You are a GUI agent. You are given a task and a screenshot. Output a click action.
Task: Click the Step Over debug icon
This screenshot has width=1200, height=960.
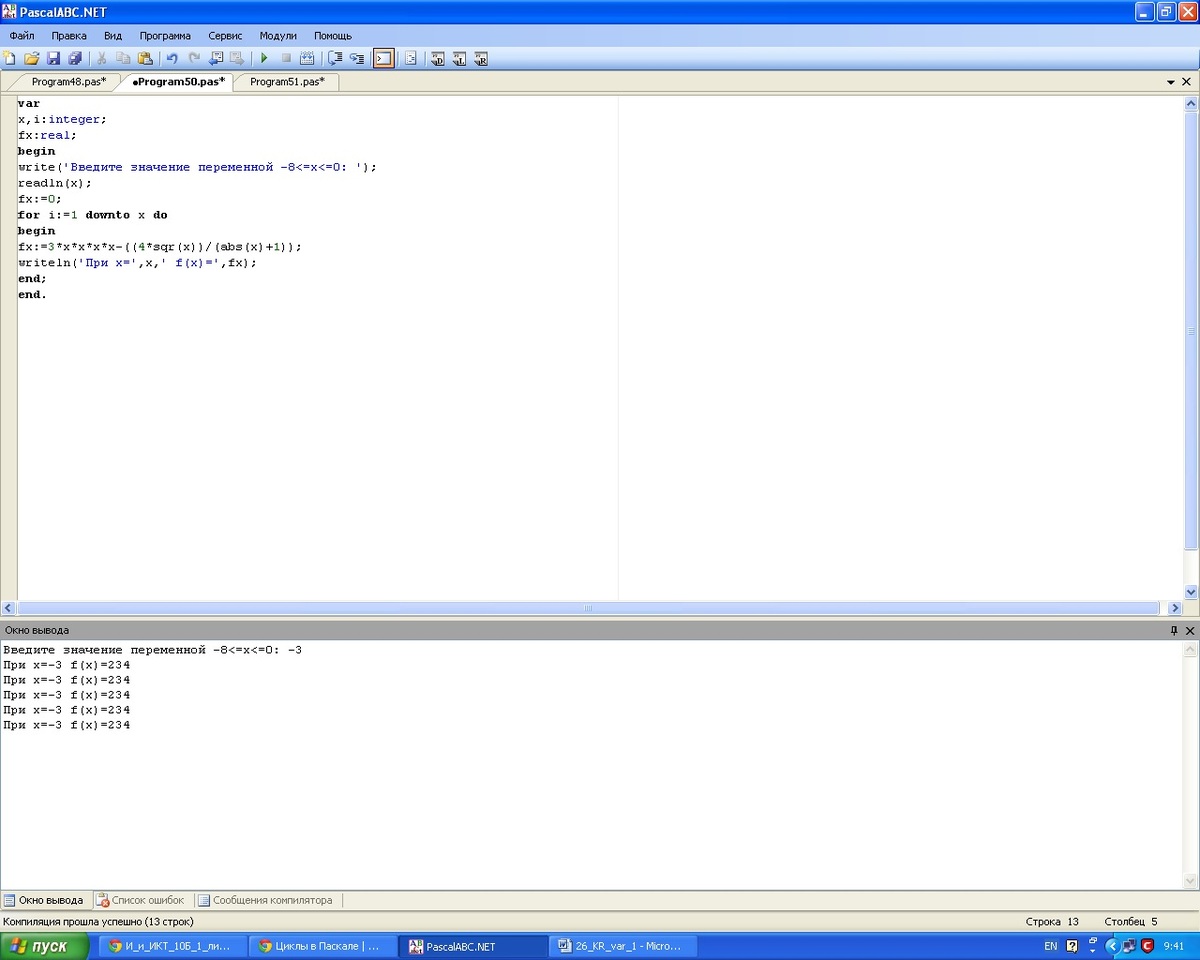click(335, 58)
